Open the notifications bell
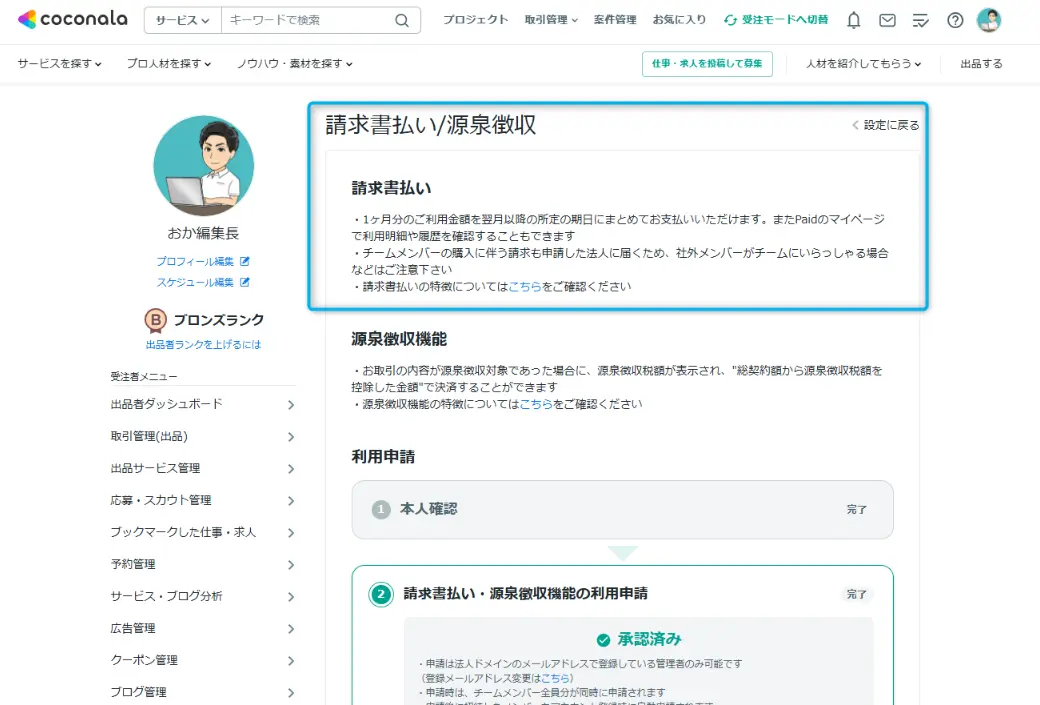 coord(854,21)
